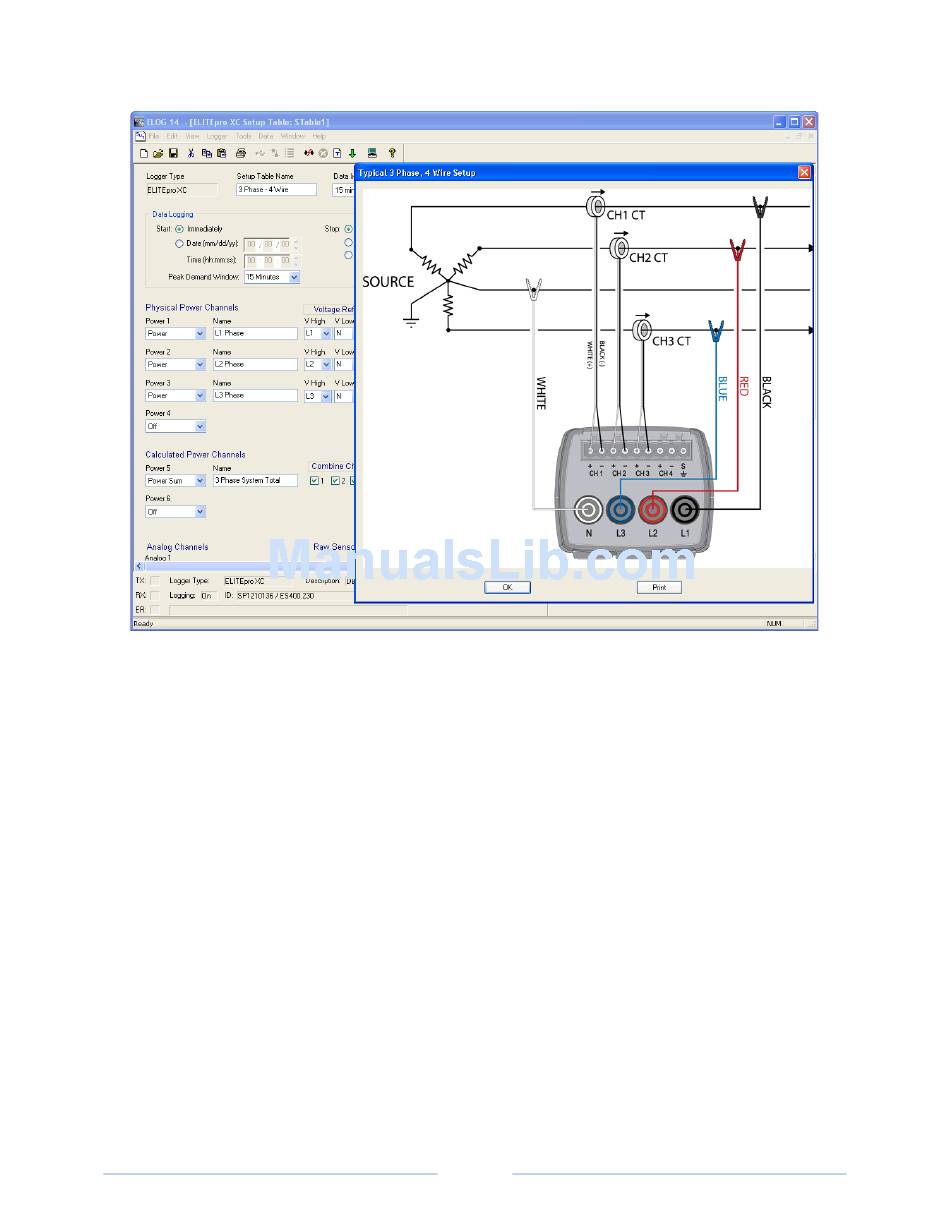Viewport: 950px width, 1229px height.
Task: Click the list-style toolbar icon before the connect icon
Action: (289, 153)
